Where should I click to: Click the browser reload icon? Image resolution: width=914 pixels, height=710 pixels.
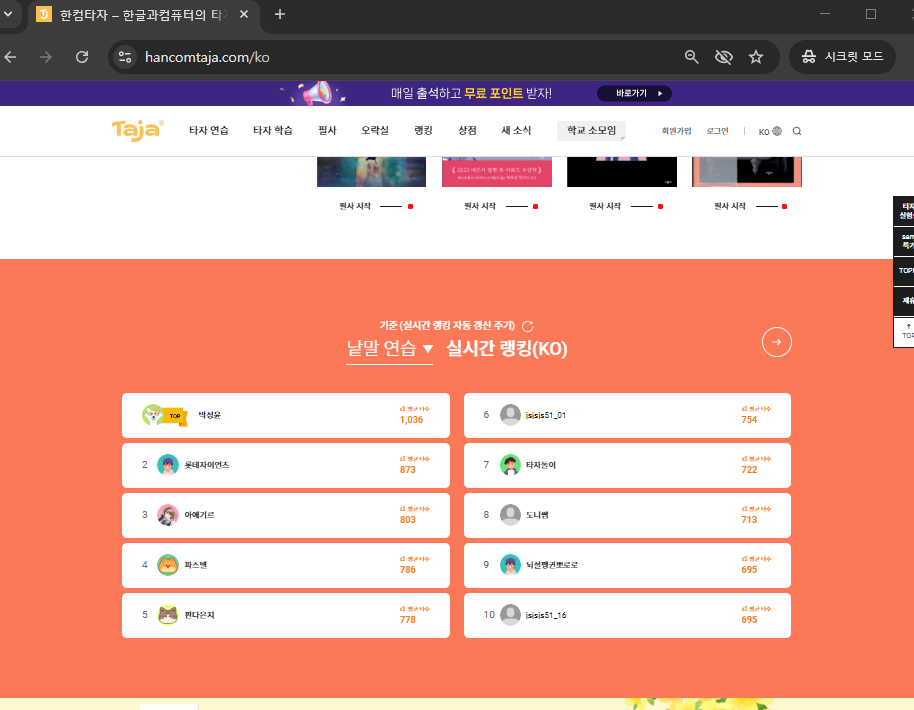pos(83,57)
